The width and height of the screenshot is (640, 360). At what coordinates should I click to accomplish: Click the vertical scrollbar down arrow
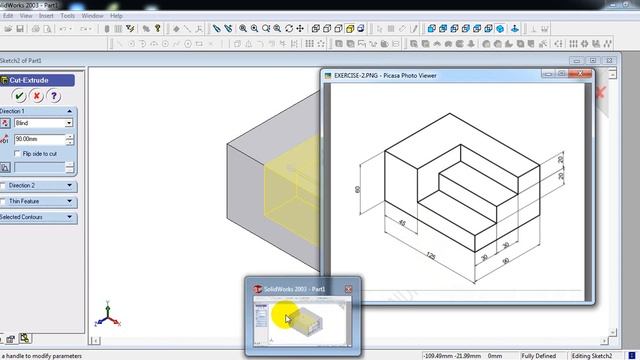click(612, 332)
